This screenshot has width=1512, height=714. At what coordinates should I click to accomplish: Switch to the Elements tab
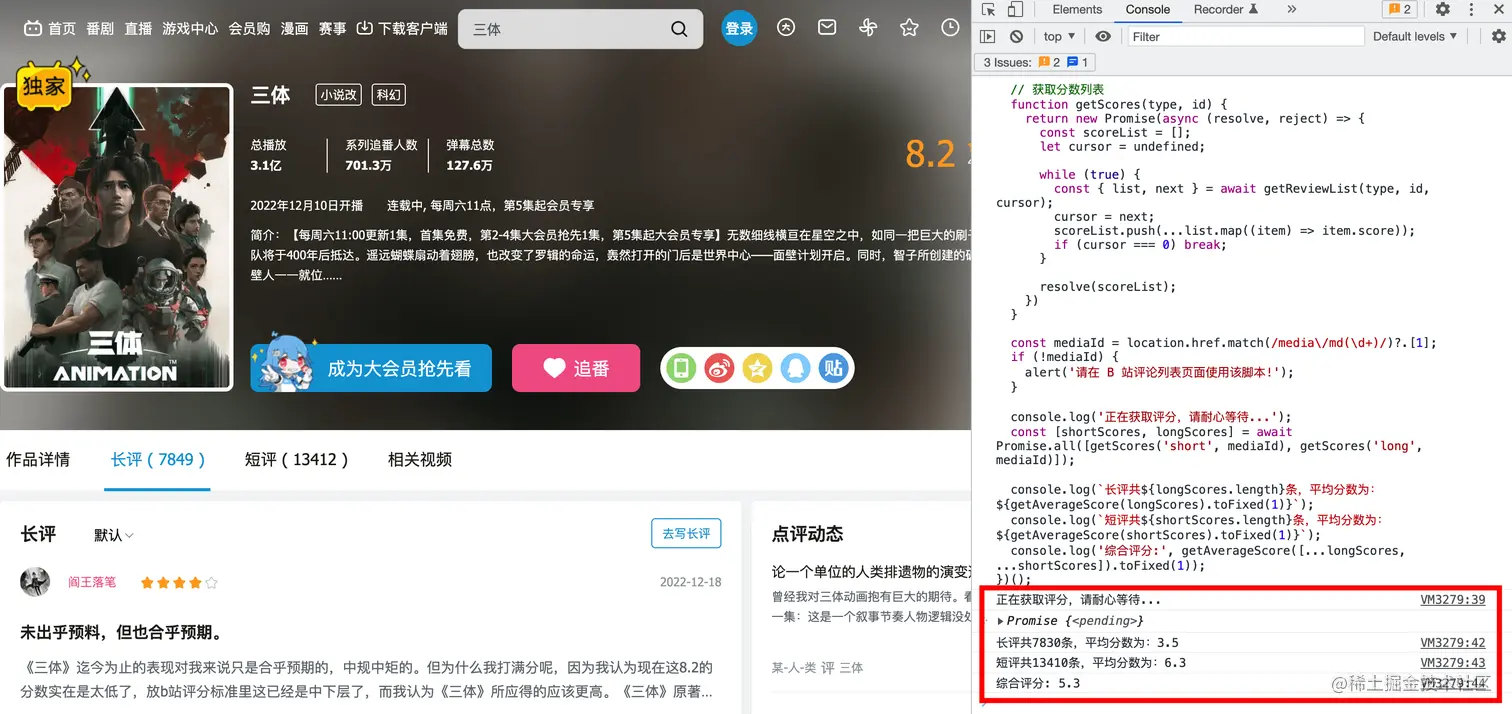(x=1077, y=9)
